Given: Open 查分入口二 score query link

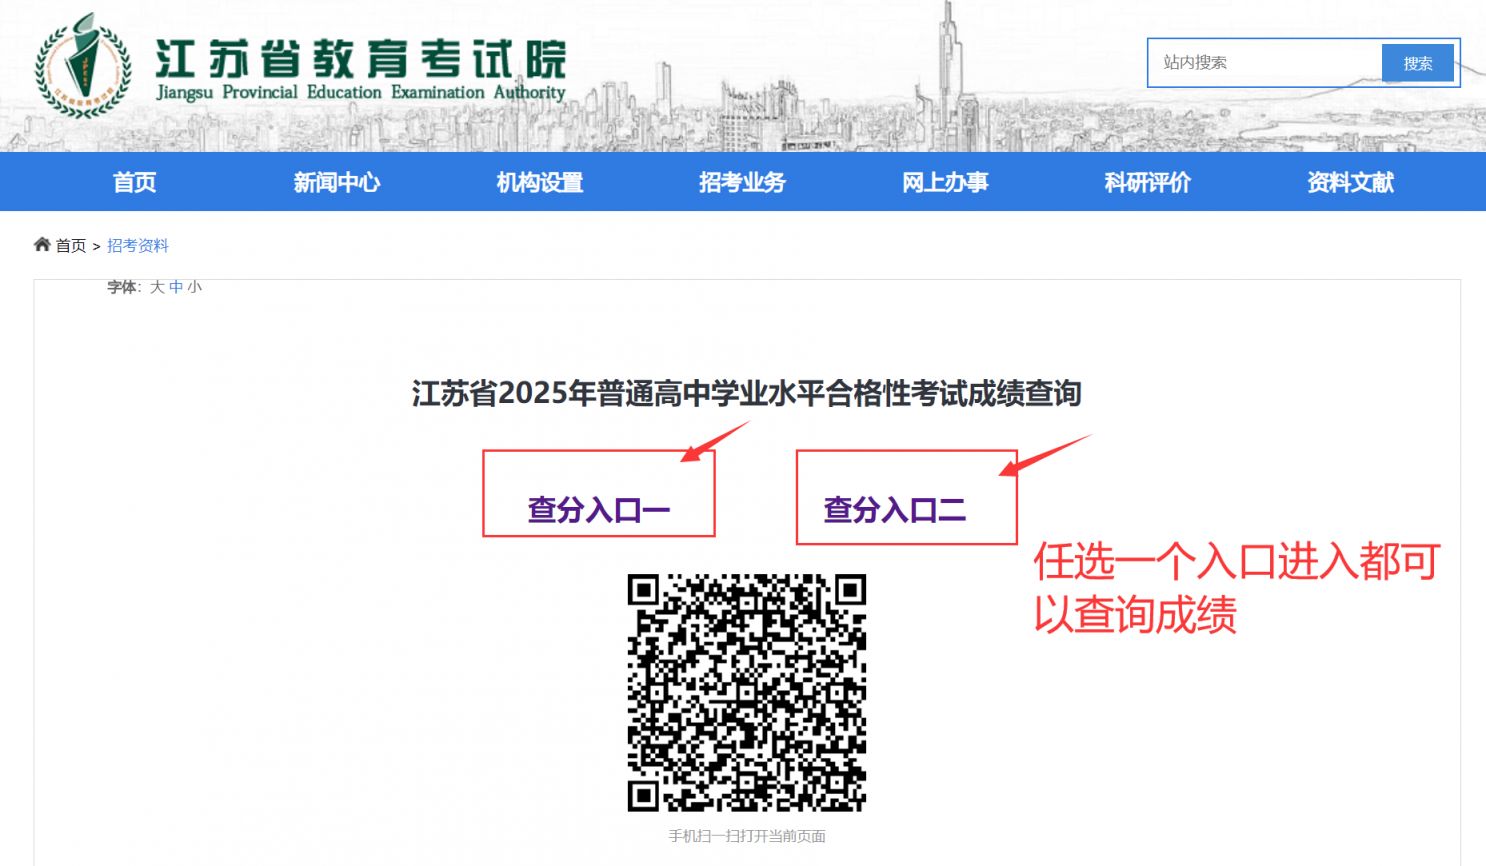Looking at the screenshot, I should (x=895, y=510).
